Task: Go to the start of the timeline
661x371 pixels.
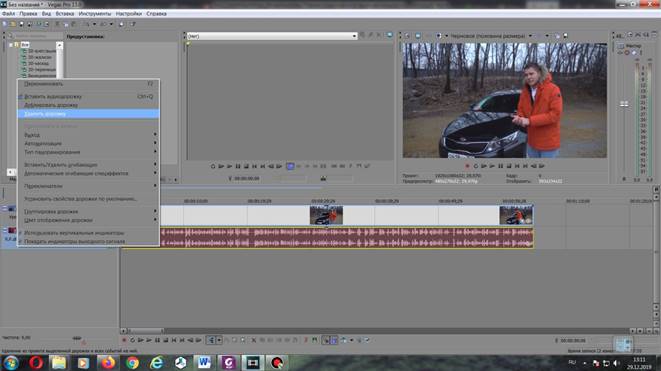Action: click(174, 340)
